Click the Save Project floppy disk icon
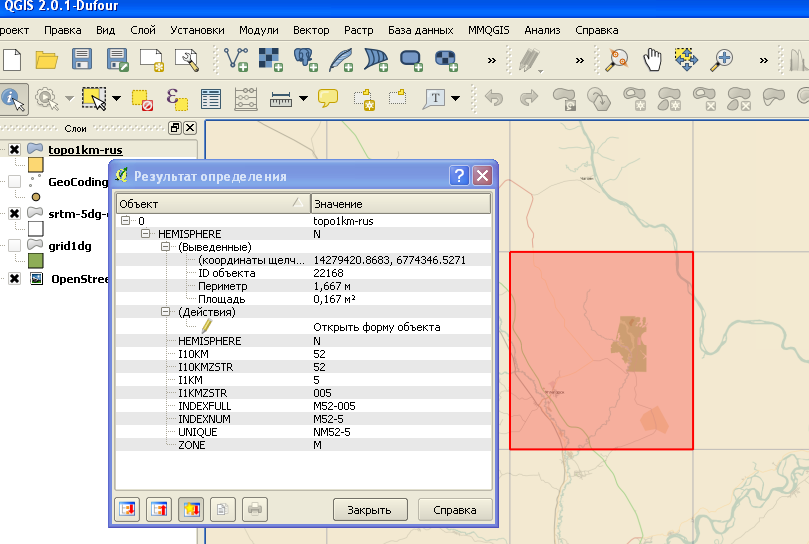The image size is (809, 544). (x=81, y=60)
